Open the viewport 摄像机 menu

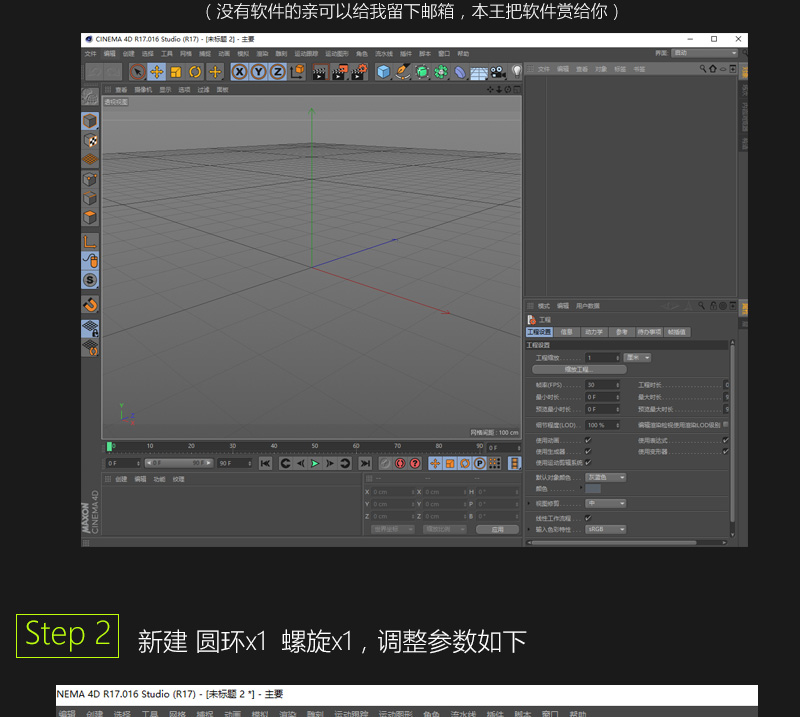143,90
